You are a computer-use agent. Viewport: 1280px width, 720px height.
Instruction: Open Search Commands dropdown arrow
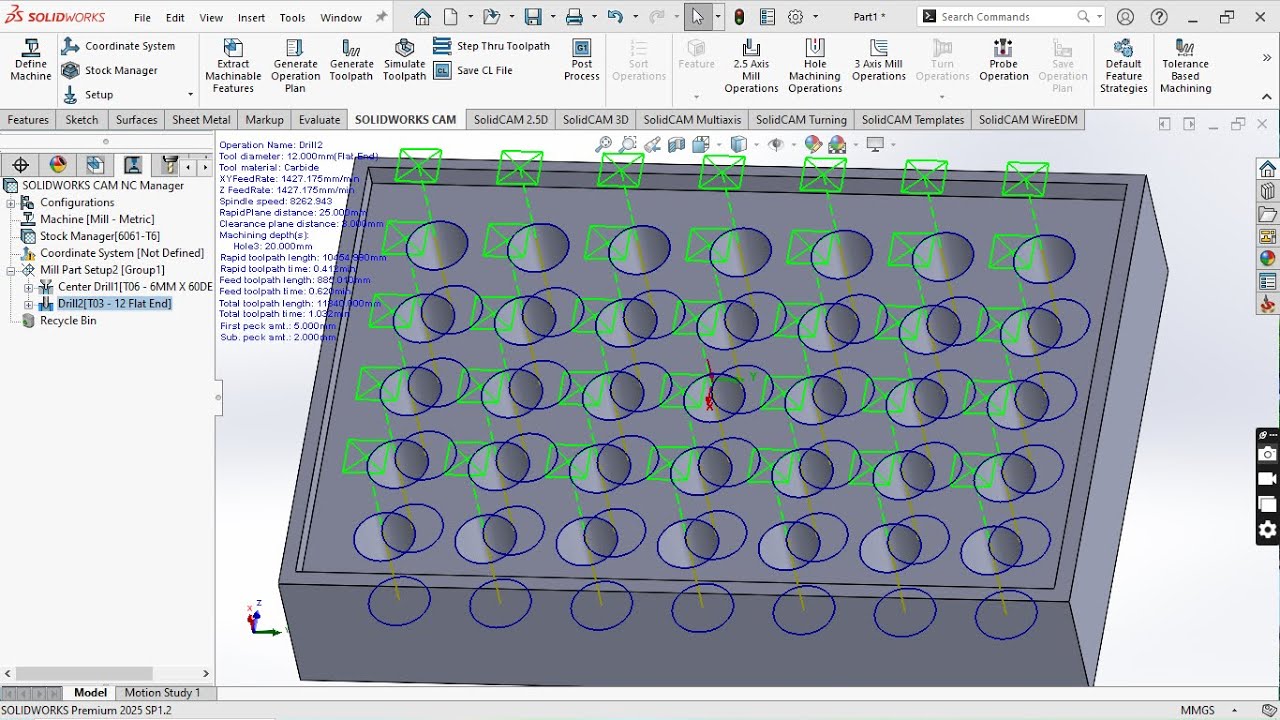click(x=1099, y=17)
